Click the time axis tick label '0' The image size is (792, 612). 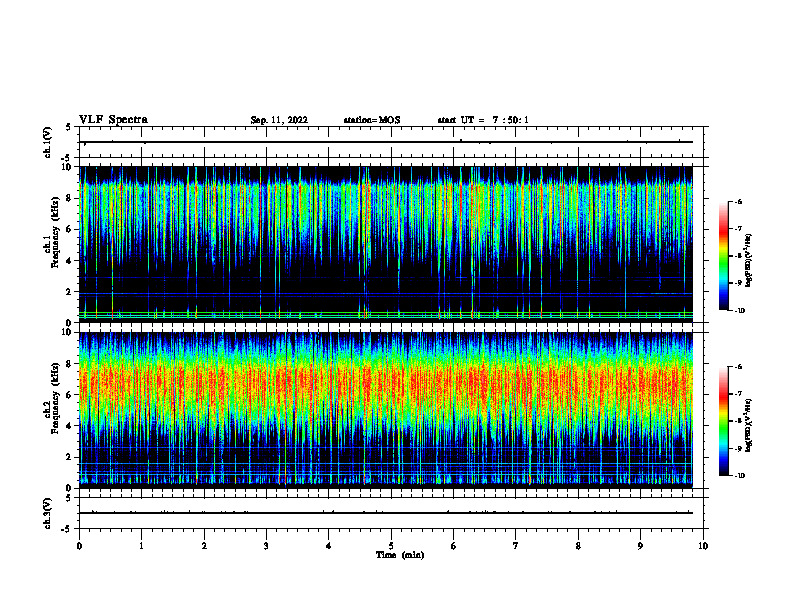coord(79,546)
